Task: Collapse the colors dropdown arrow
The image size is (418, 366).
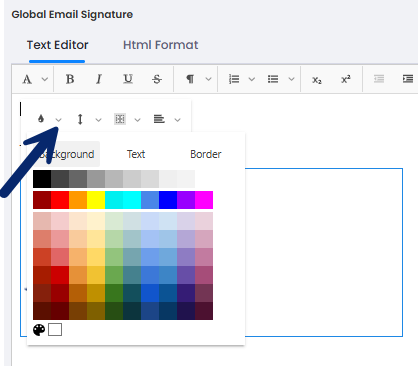Action: pos(58,120)
